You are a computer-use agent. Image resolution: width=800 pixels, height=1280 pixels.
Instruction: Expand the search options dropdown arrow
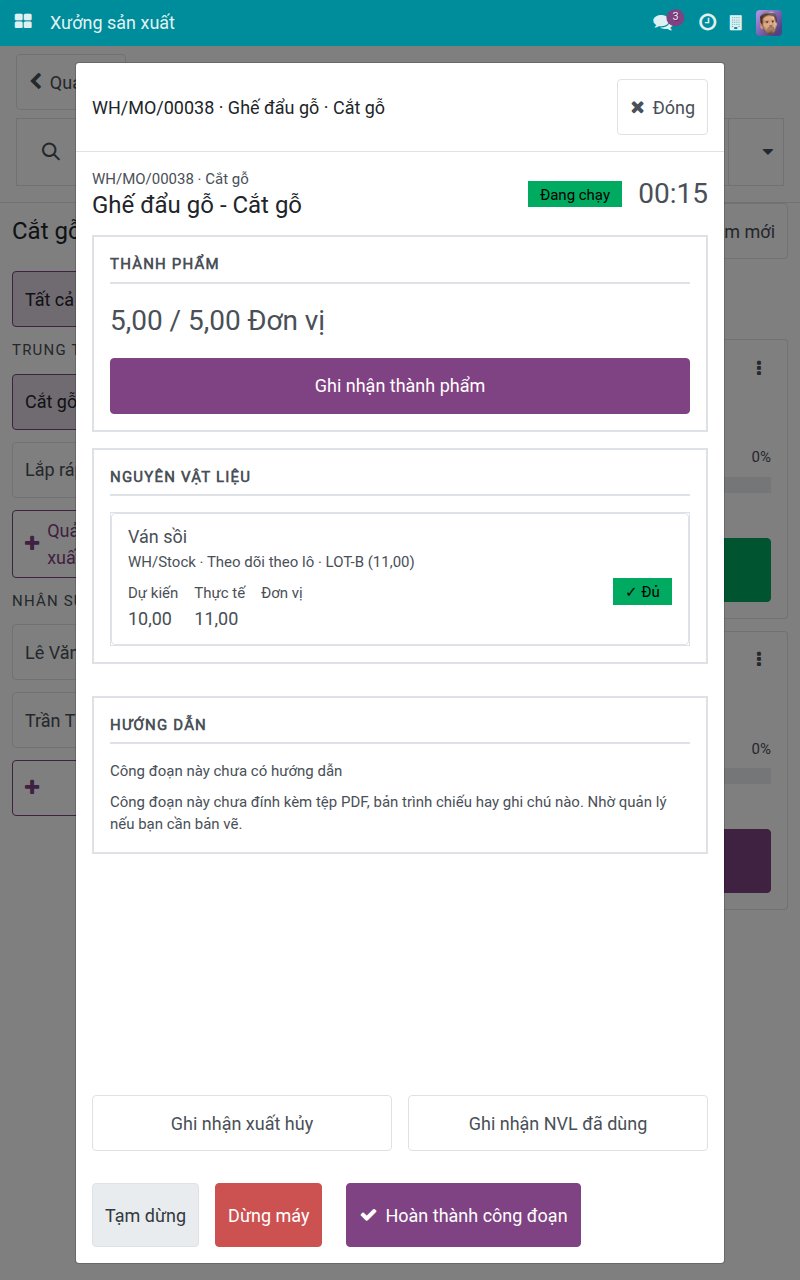tap(768, 152)
